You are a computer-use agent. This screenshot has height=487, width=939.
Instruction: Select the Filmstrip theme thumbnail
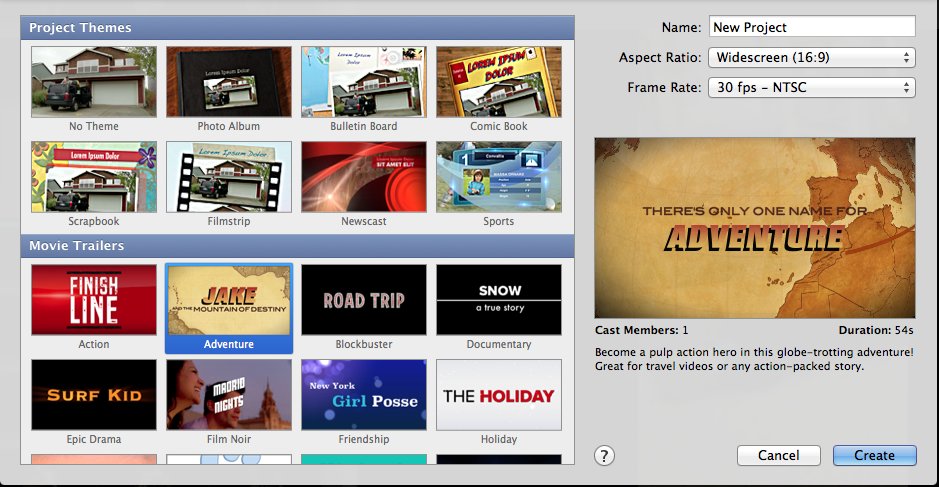pos(229,177)
